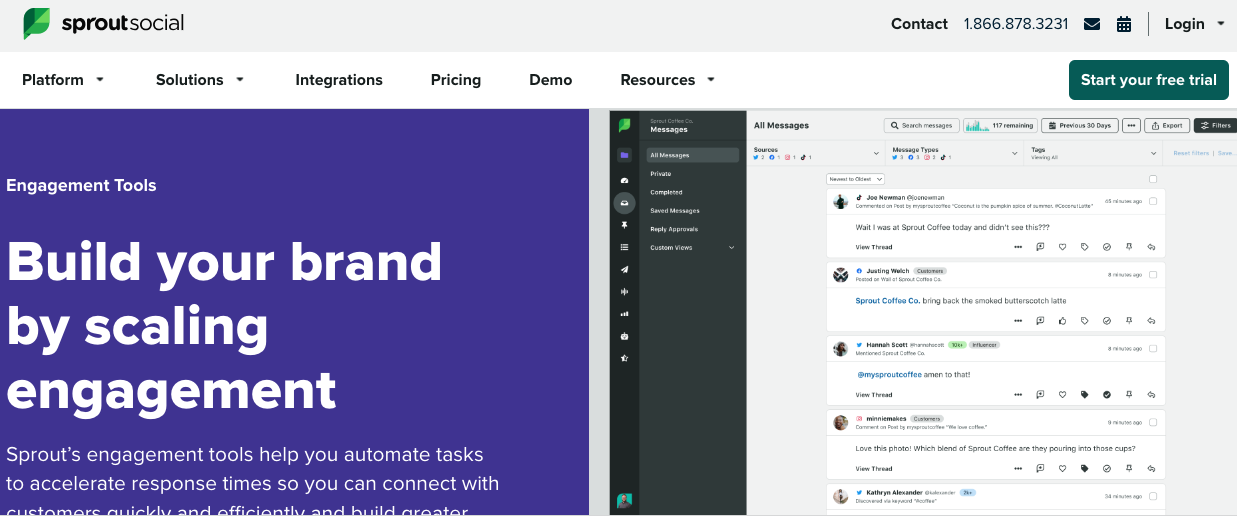
Task: Click the star icon in dark sidebar
Action: [624, 357]
